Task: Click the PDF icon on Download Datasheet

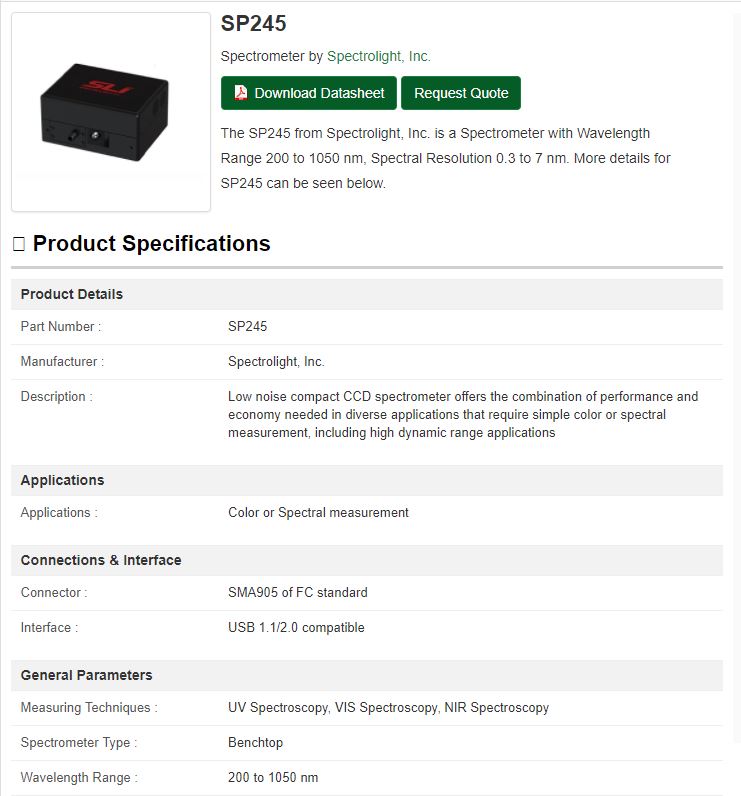Action: 241,93
